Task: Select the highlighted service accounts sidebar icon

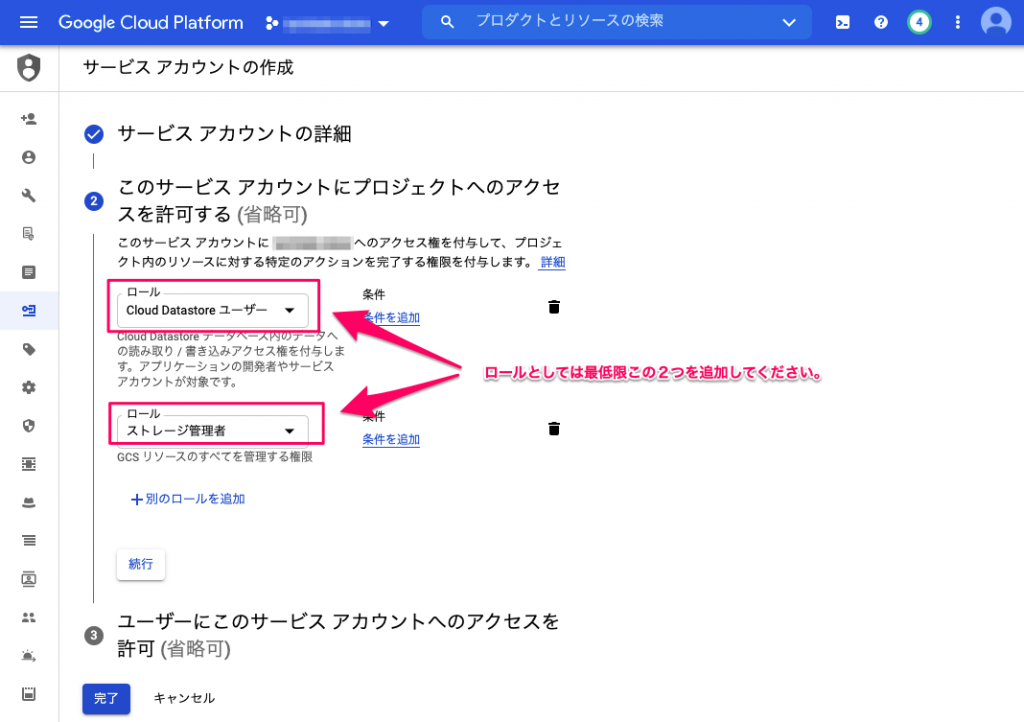Action: (29, 311)
